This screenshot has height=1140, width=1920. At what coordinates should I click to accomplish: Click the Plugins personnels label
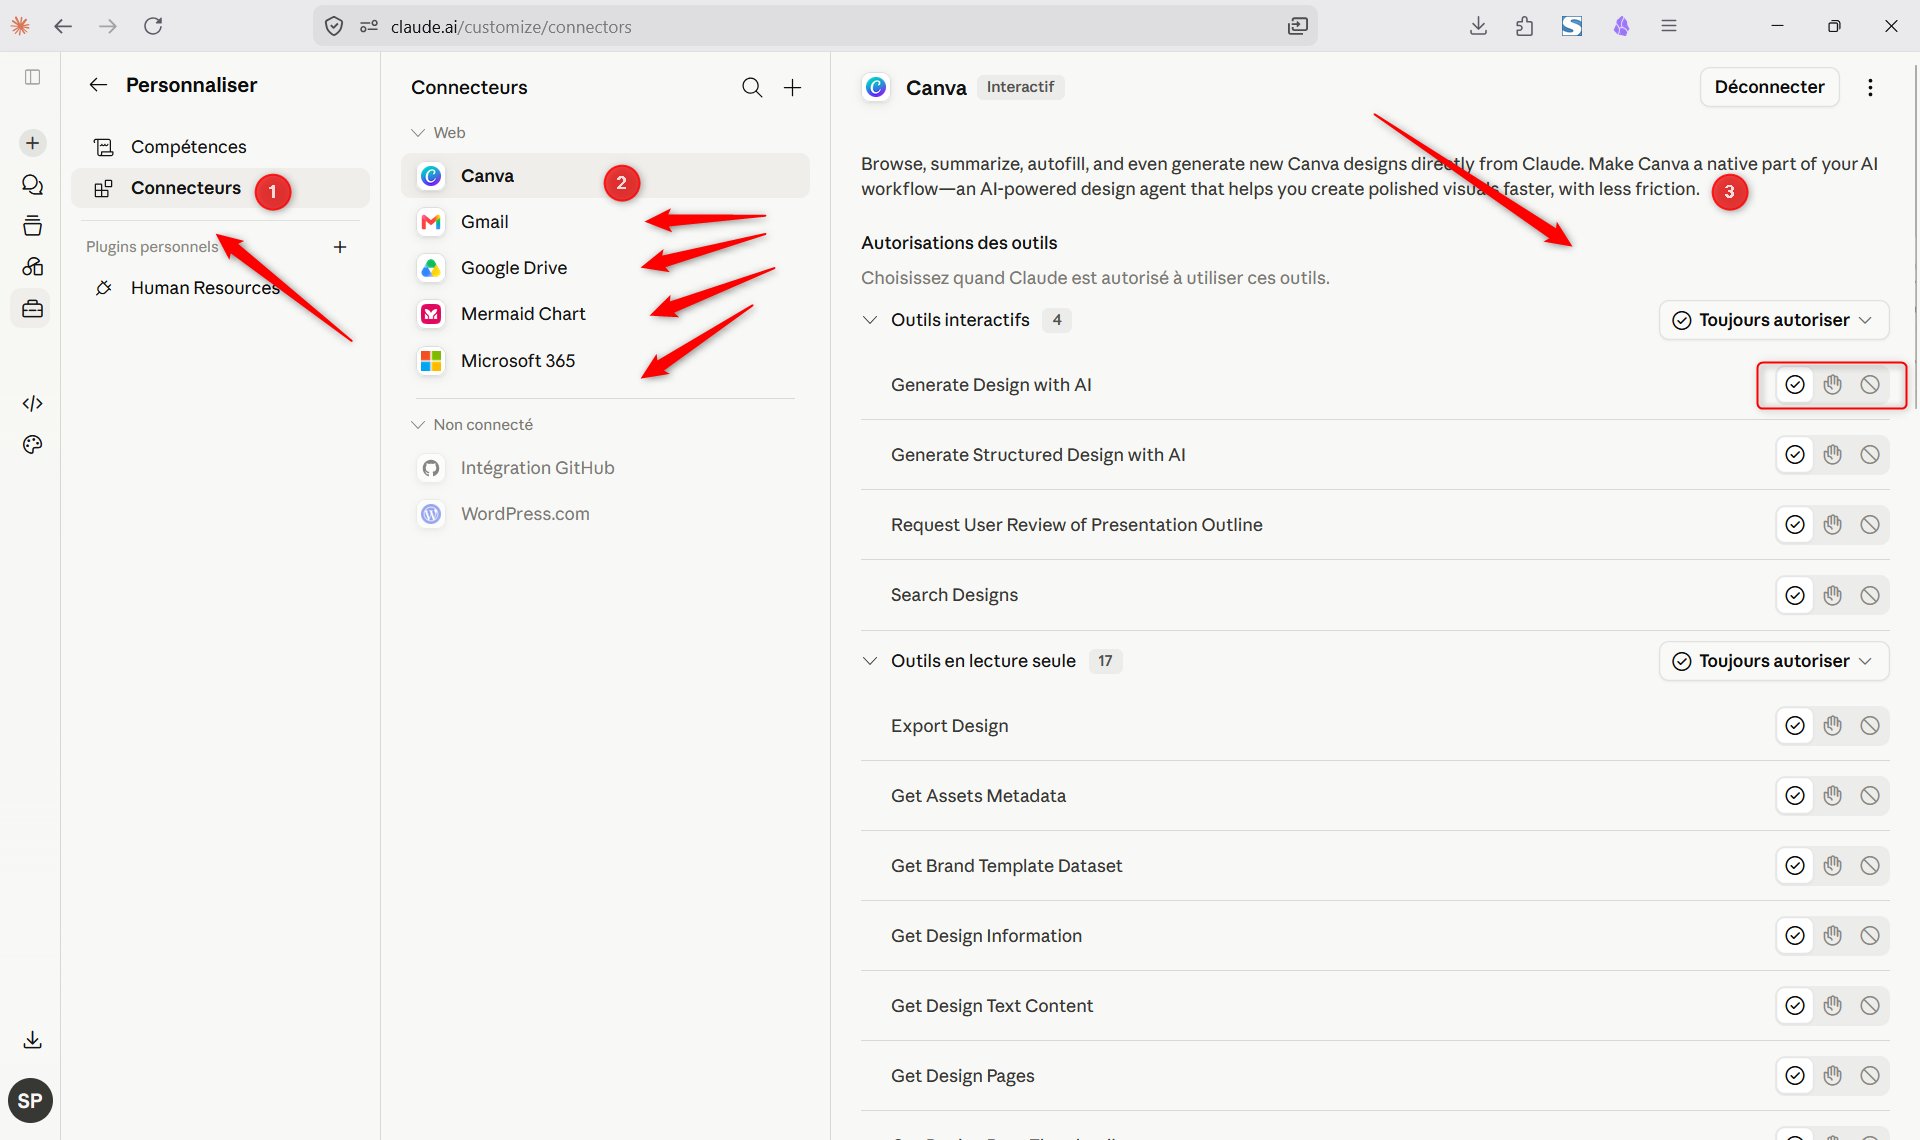click(151, 247)
